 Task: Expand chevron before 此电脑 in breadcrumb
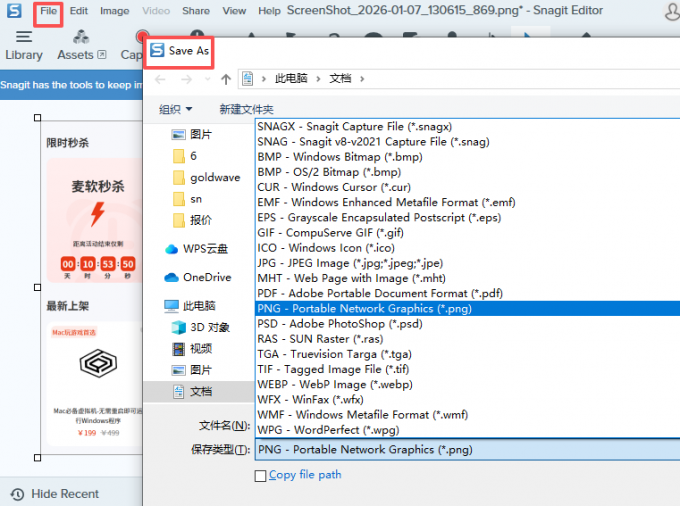pos(264,79)
